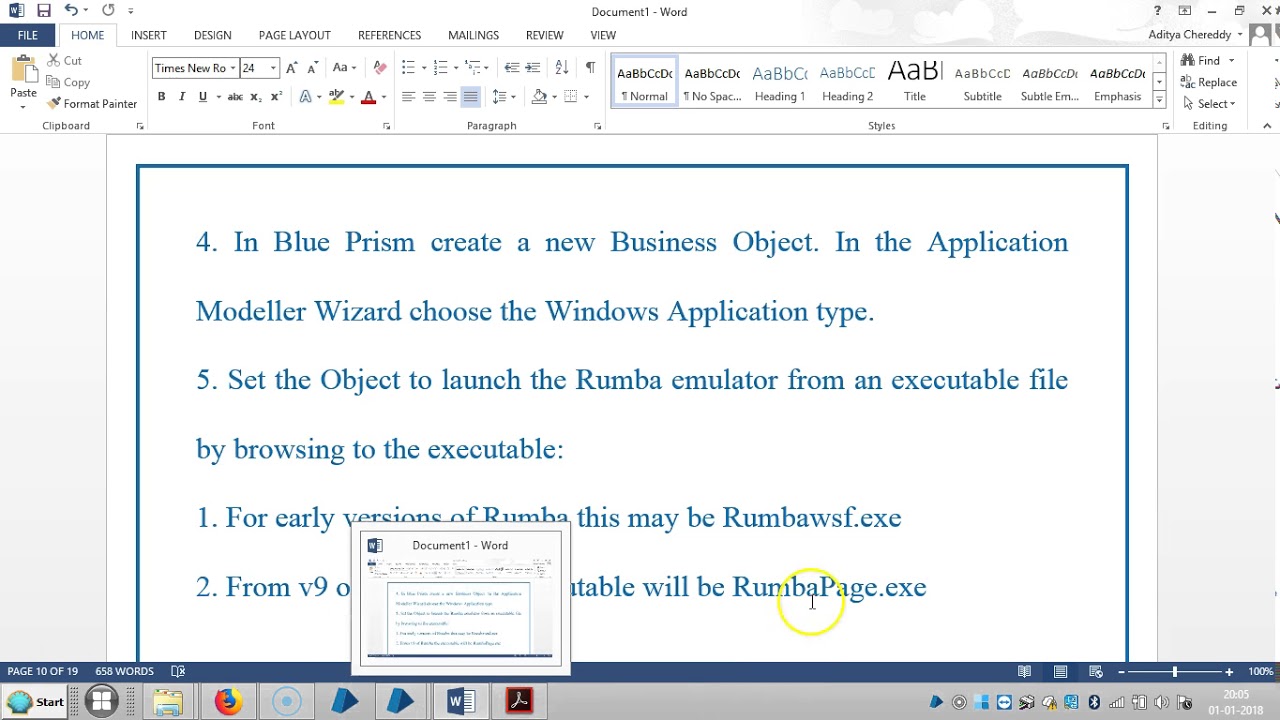Toggle subscript formatting
Viewport: 1280px width, 720px height.
(x=256, y=97)
